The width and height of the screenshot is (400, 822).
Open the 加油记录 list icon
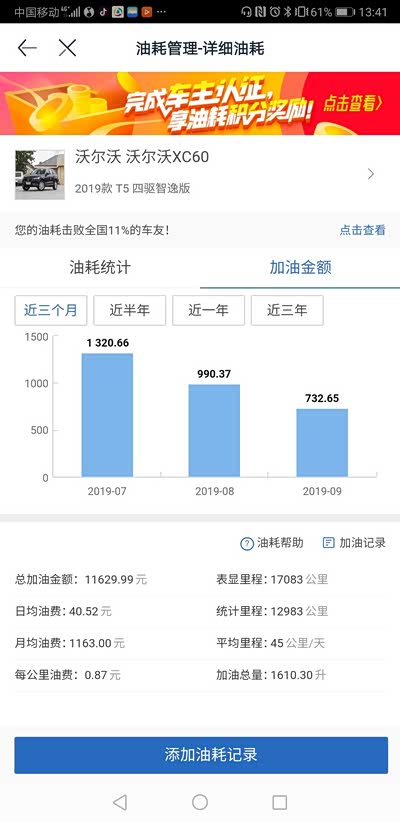tap(329, 543)
